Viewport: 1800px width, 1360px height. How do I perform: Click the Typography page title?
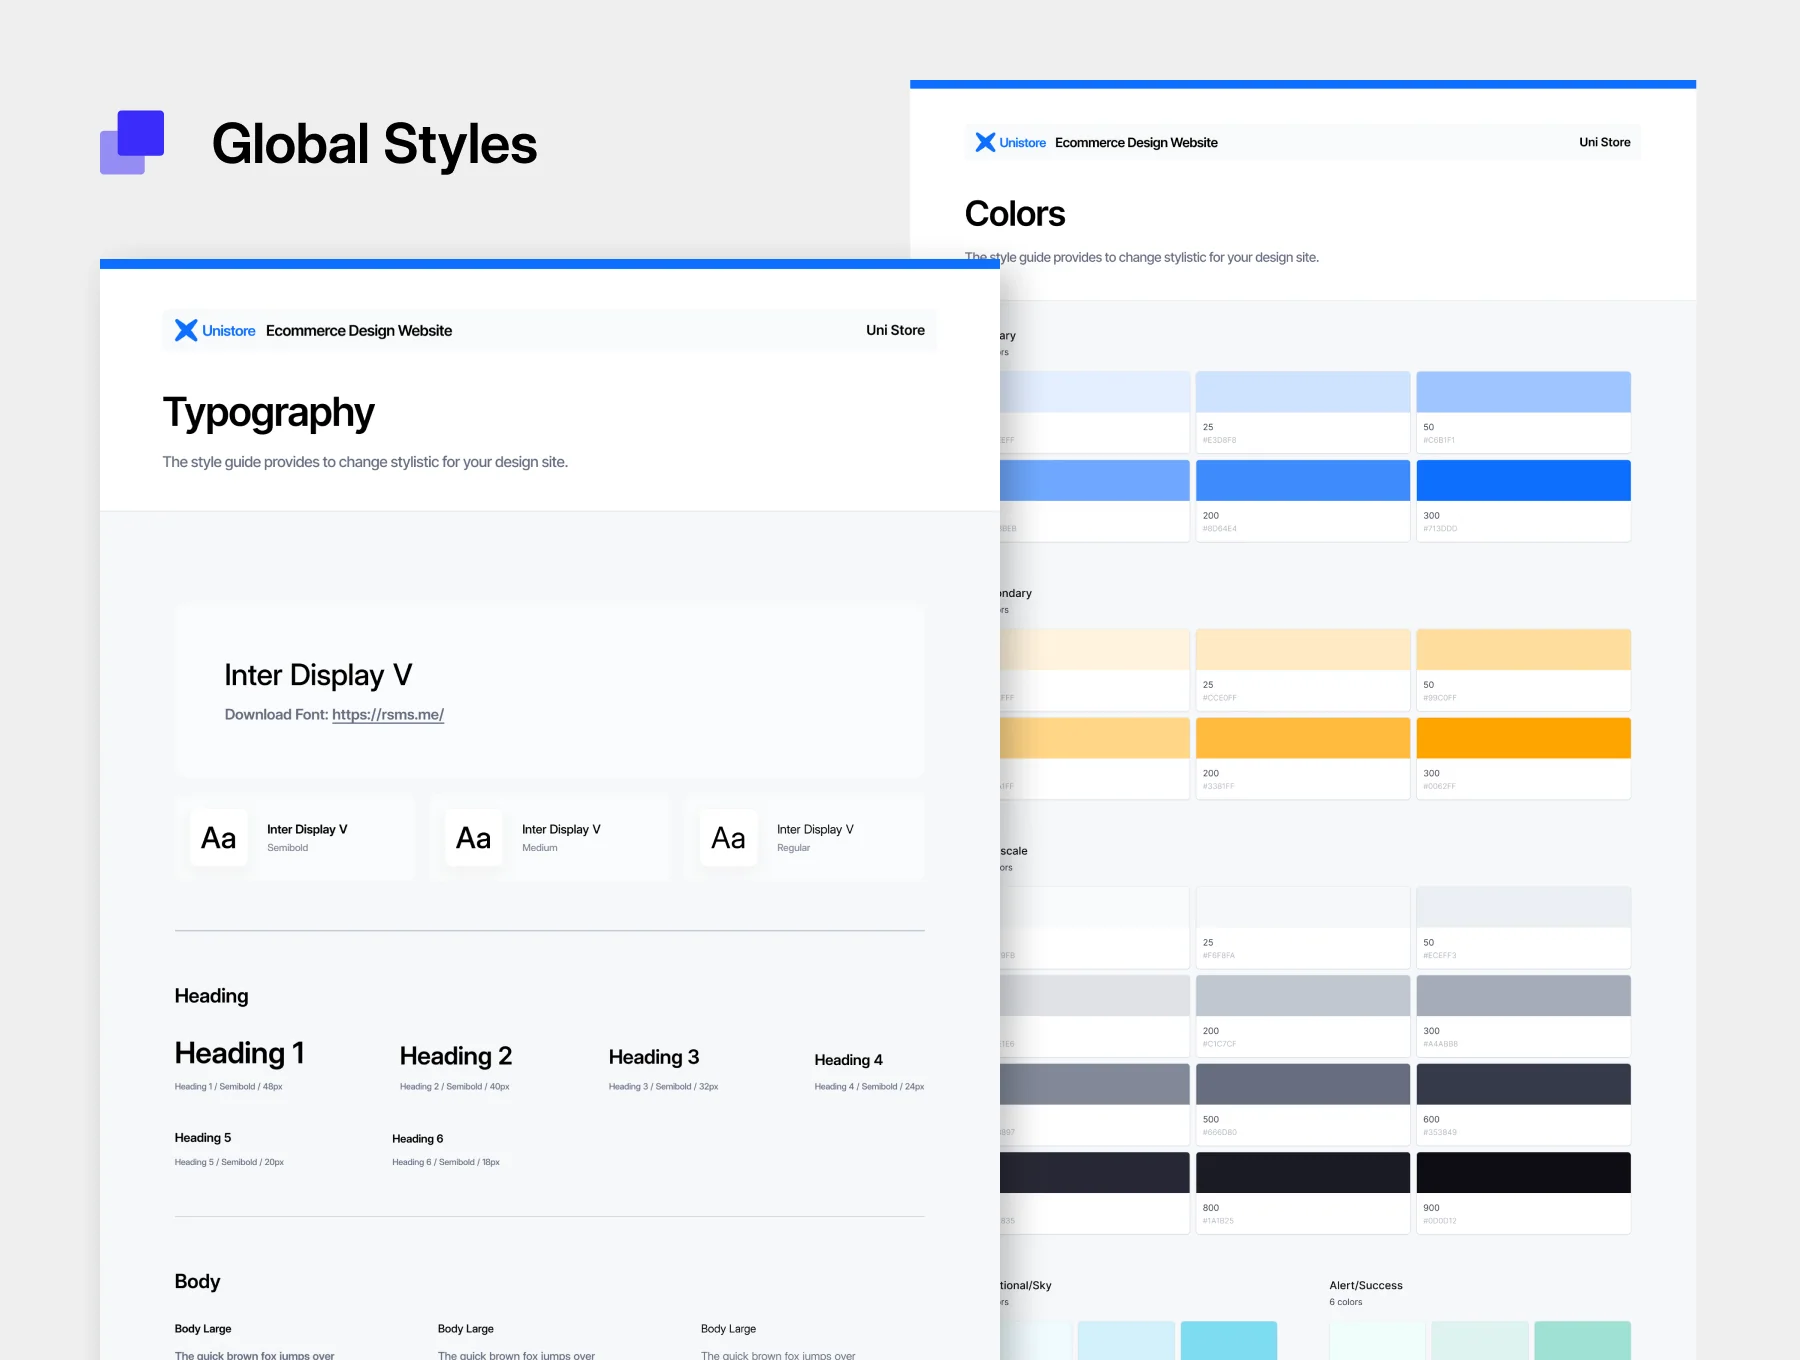269,413
